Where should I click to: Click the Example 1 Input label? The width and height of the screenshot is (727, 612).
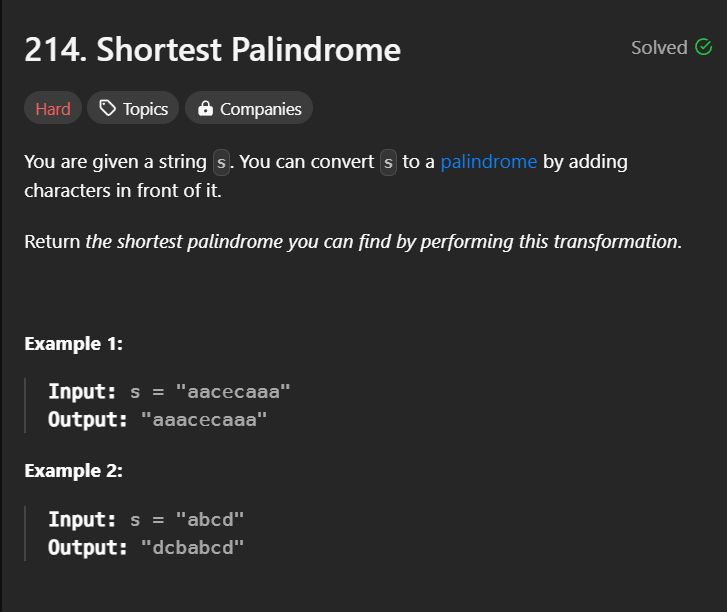click(x=82, y=392)
